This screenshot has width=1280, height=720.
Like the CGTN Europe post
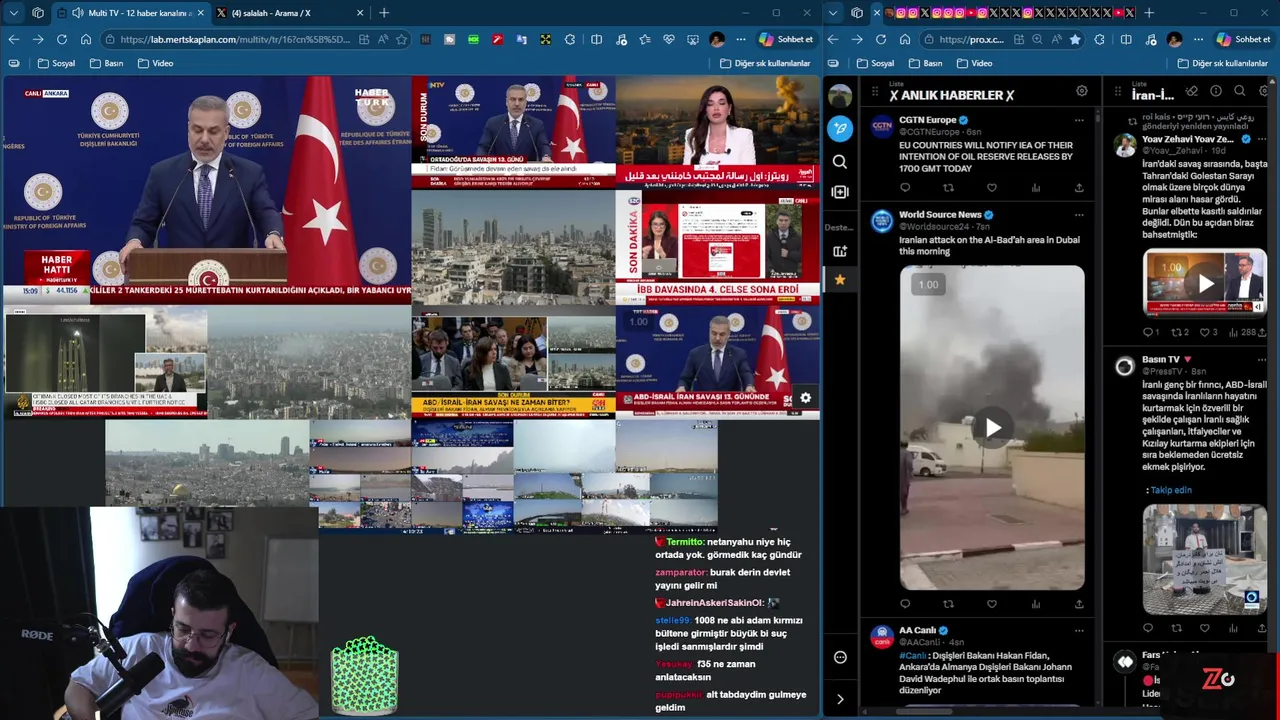coord(991,188)
